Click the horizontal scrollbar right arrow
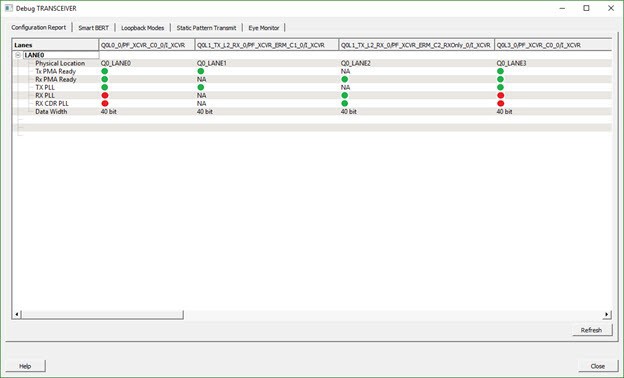The width and height of the screenshot is (624, 378). coord(607,314)
